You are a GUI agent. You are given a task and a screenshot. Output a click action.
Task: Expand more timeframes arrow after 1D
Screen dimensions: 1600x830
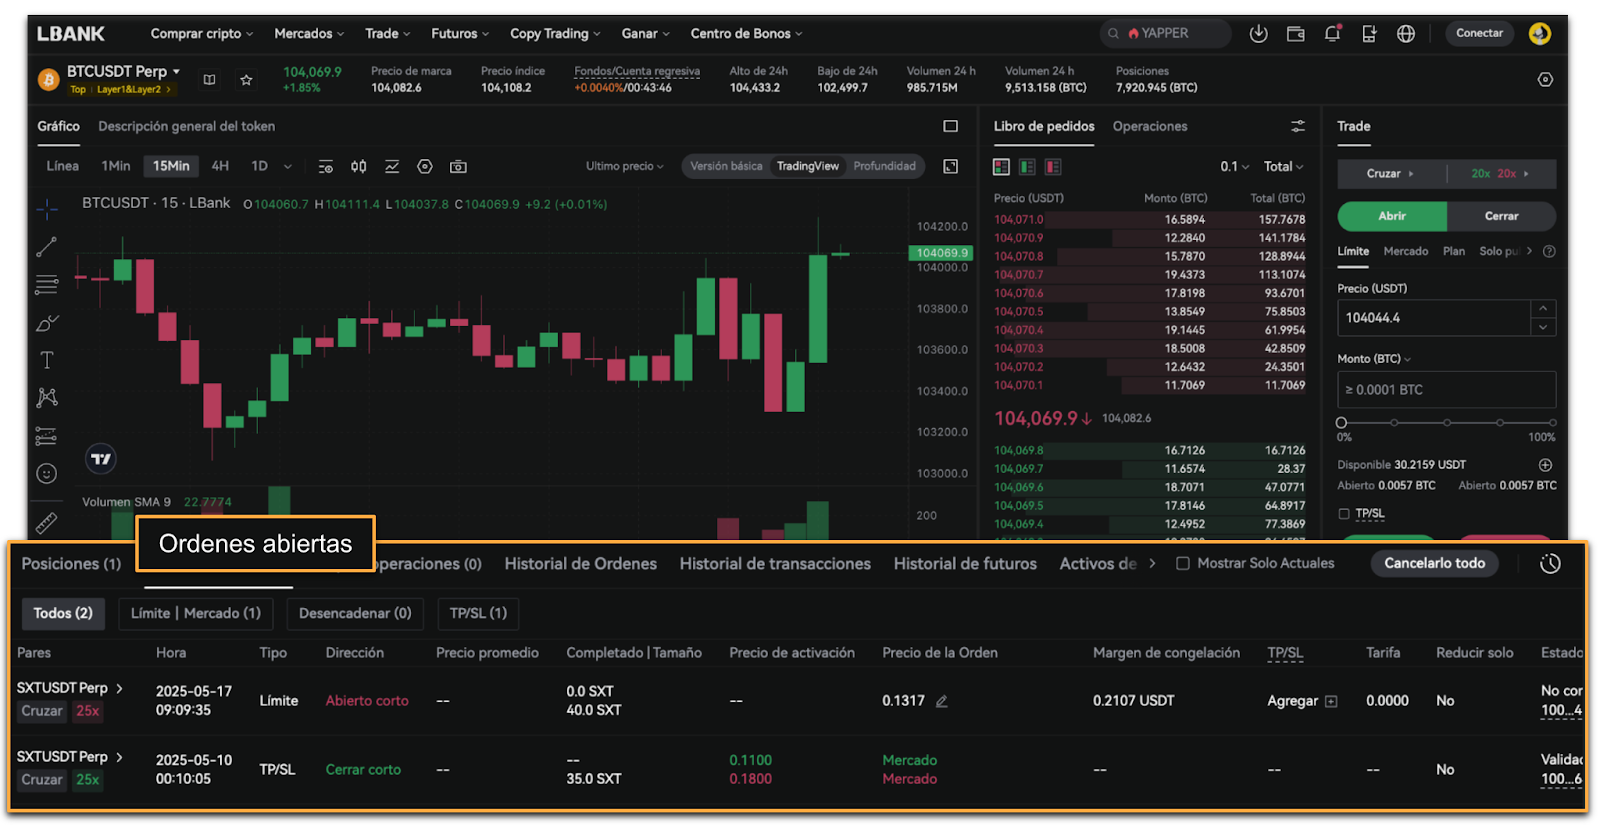click(x=288, y=167)
